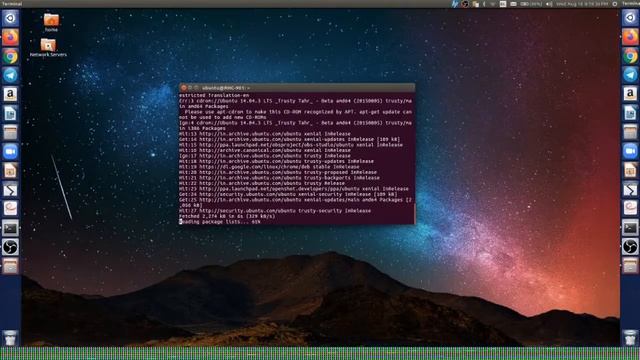The height and width of the screenshot is (360, 640).
Task: Launch Zoom from the right launcher
Action: (630, 151)
